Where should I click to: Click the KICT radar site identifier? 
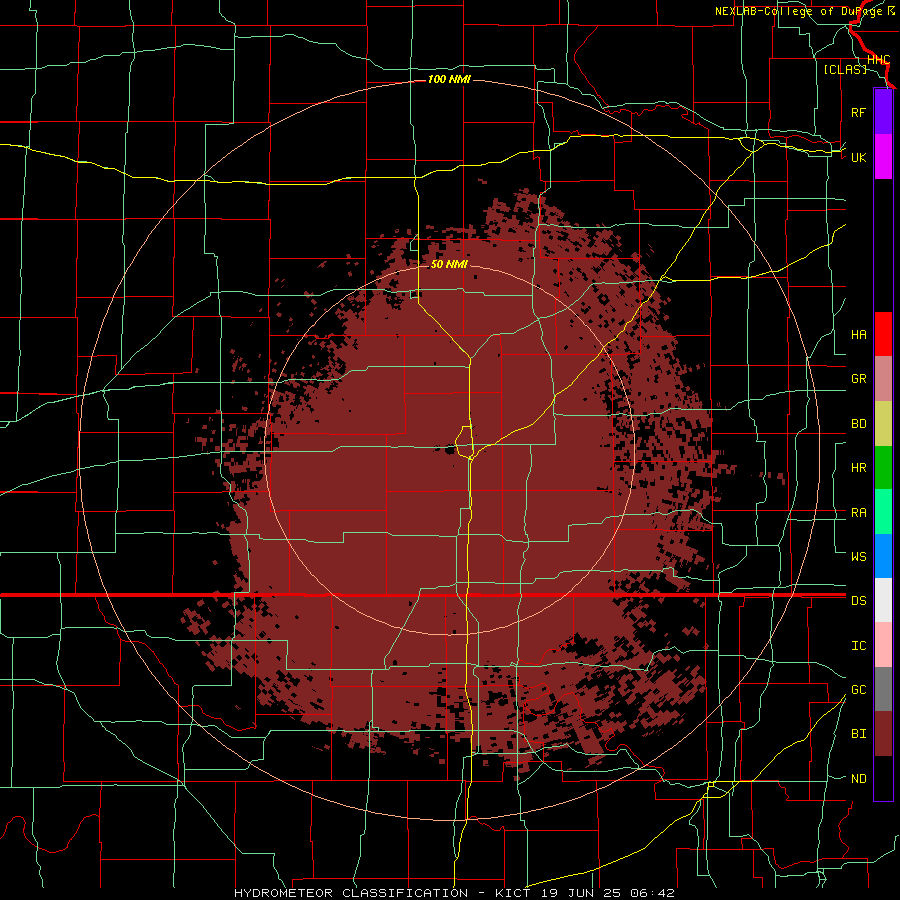(514, 893)
